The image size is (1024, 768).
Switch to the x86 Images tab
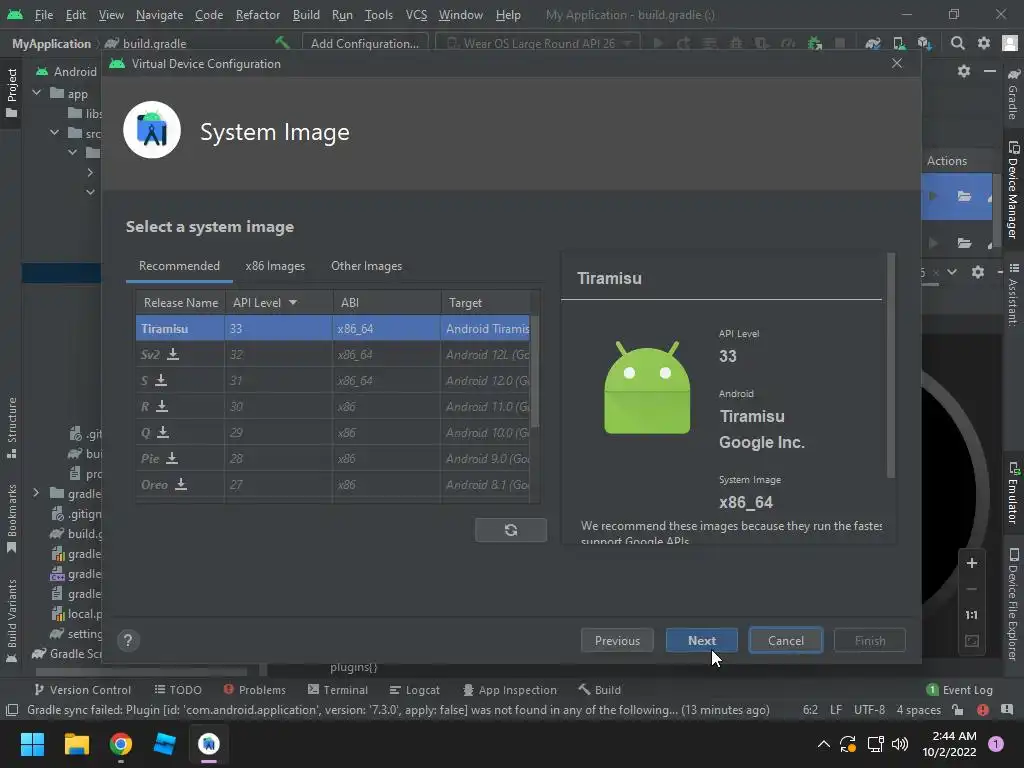click(275, 266)
